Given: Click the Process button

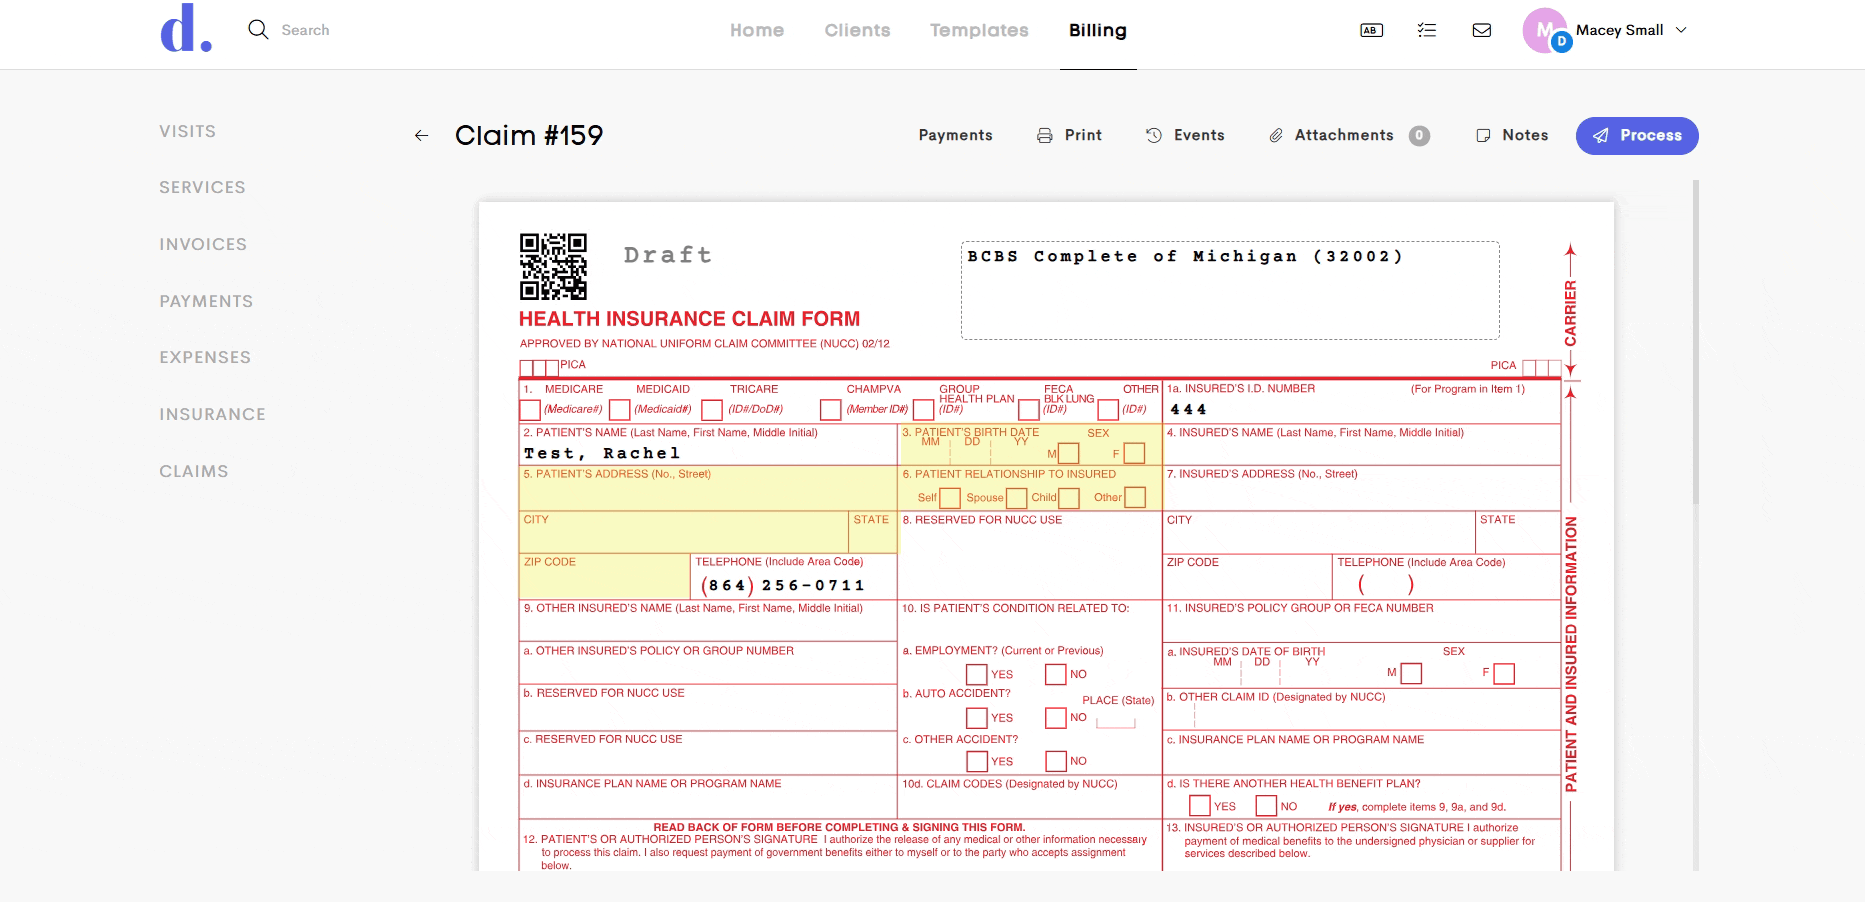Looking at the screenshot, I should pyautogui.click(x=1637, y=136).
